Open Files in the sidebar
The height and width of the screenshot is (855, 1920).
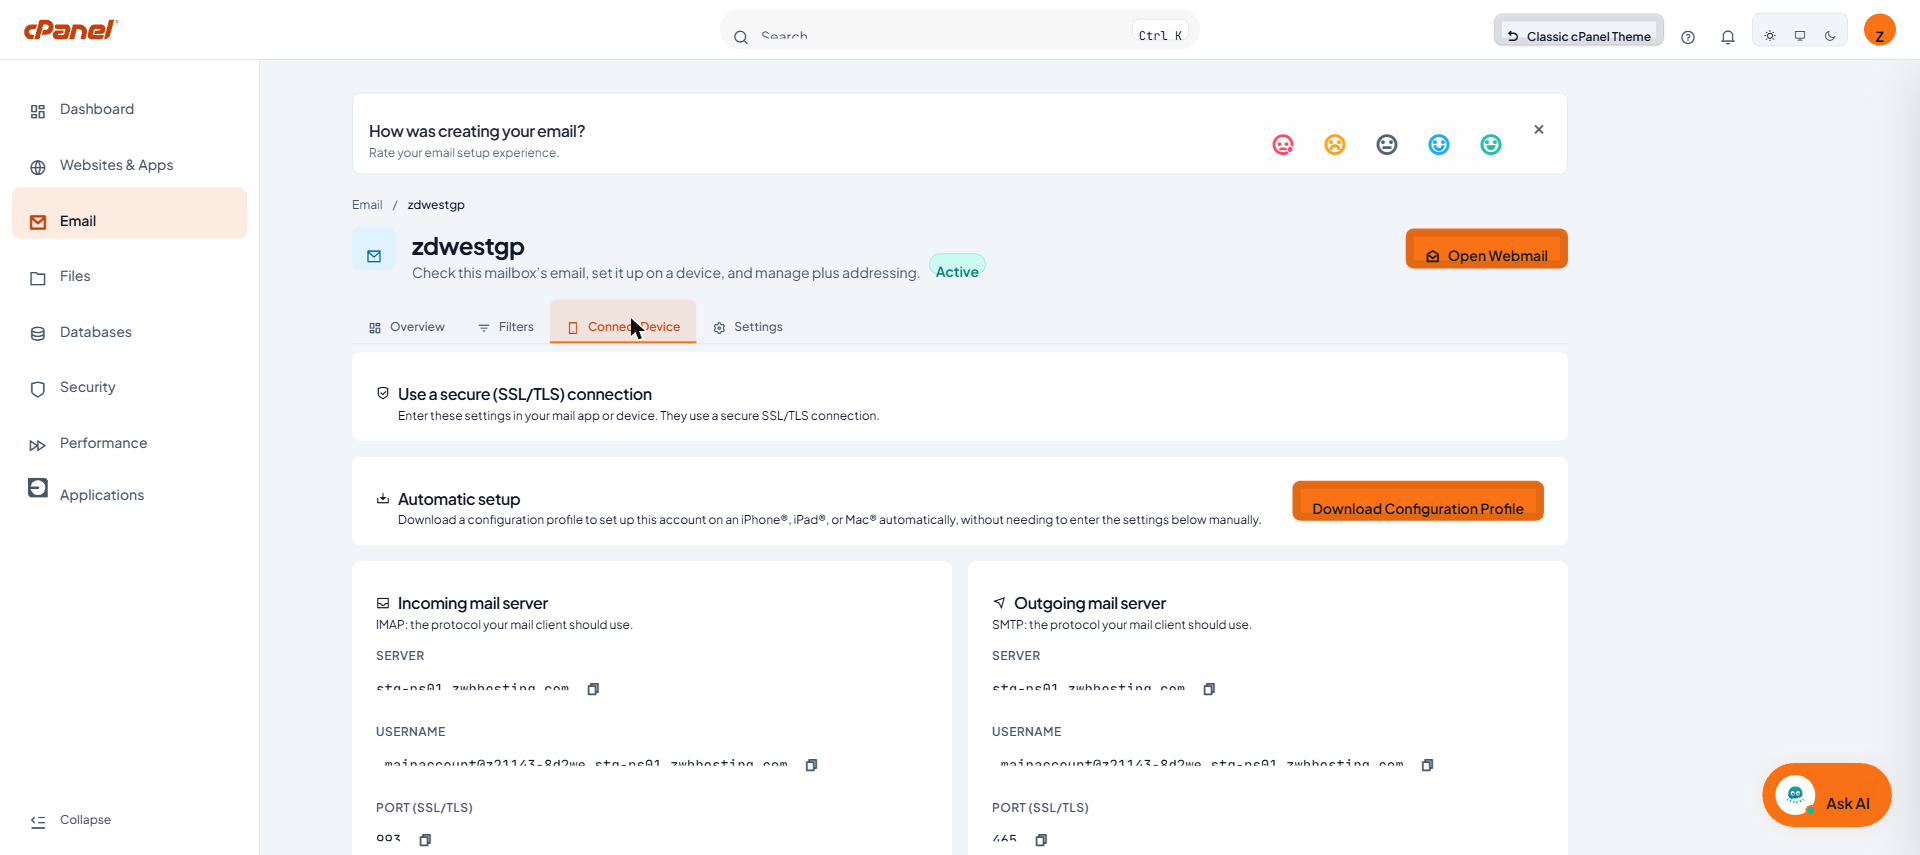coord(129,277)
